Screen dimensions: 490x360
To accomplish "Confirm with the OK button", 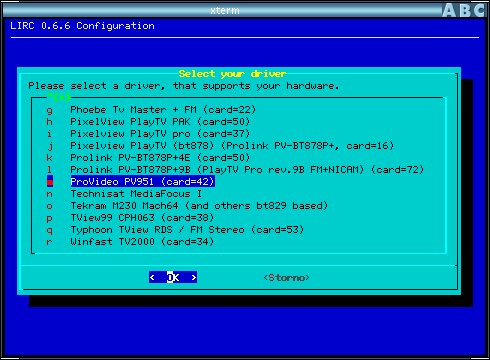I will point(173,277).
